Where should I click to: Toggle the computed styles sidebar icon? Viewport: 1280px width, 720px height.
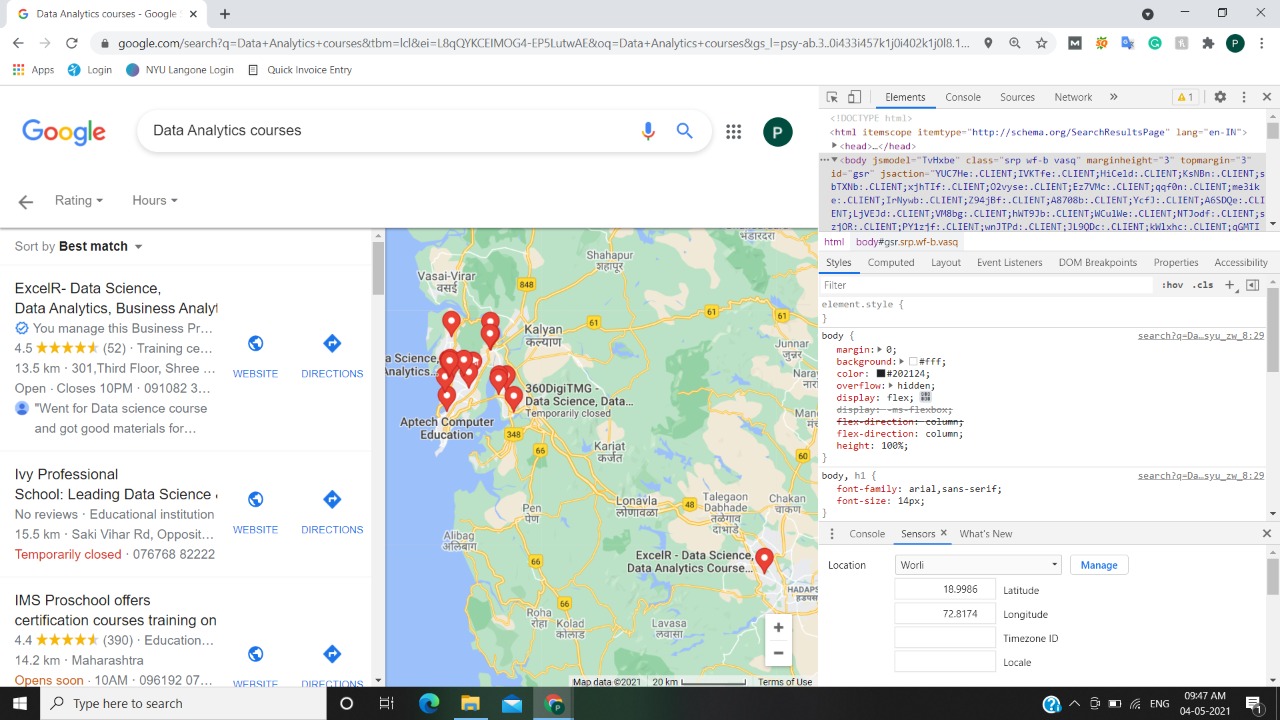[1252, 285]
